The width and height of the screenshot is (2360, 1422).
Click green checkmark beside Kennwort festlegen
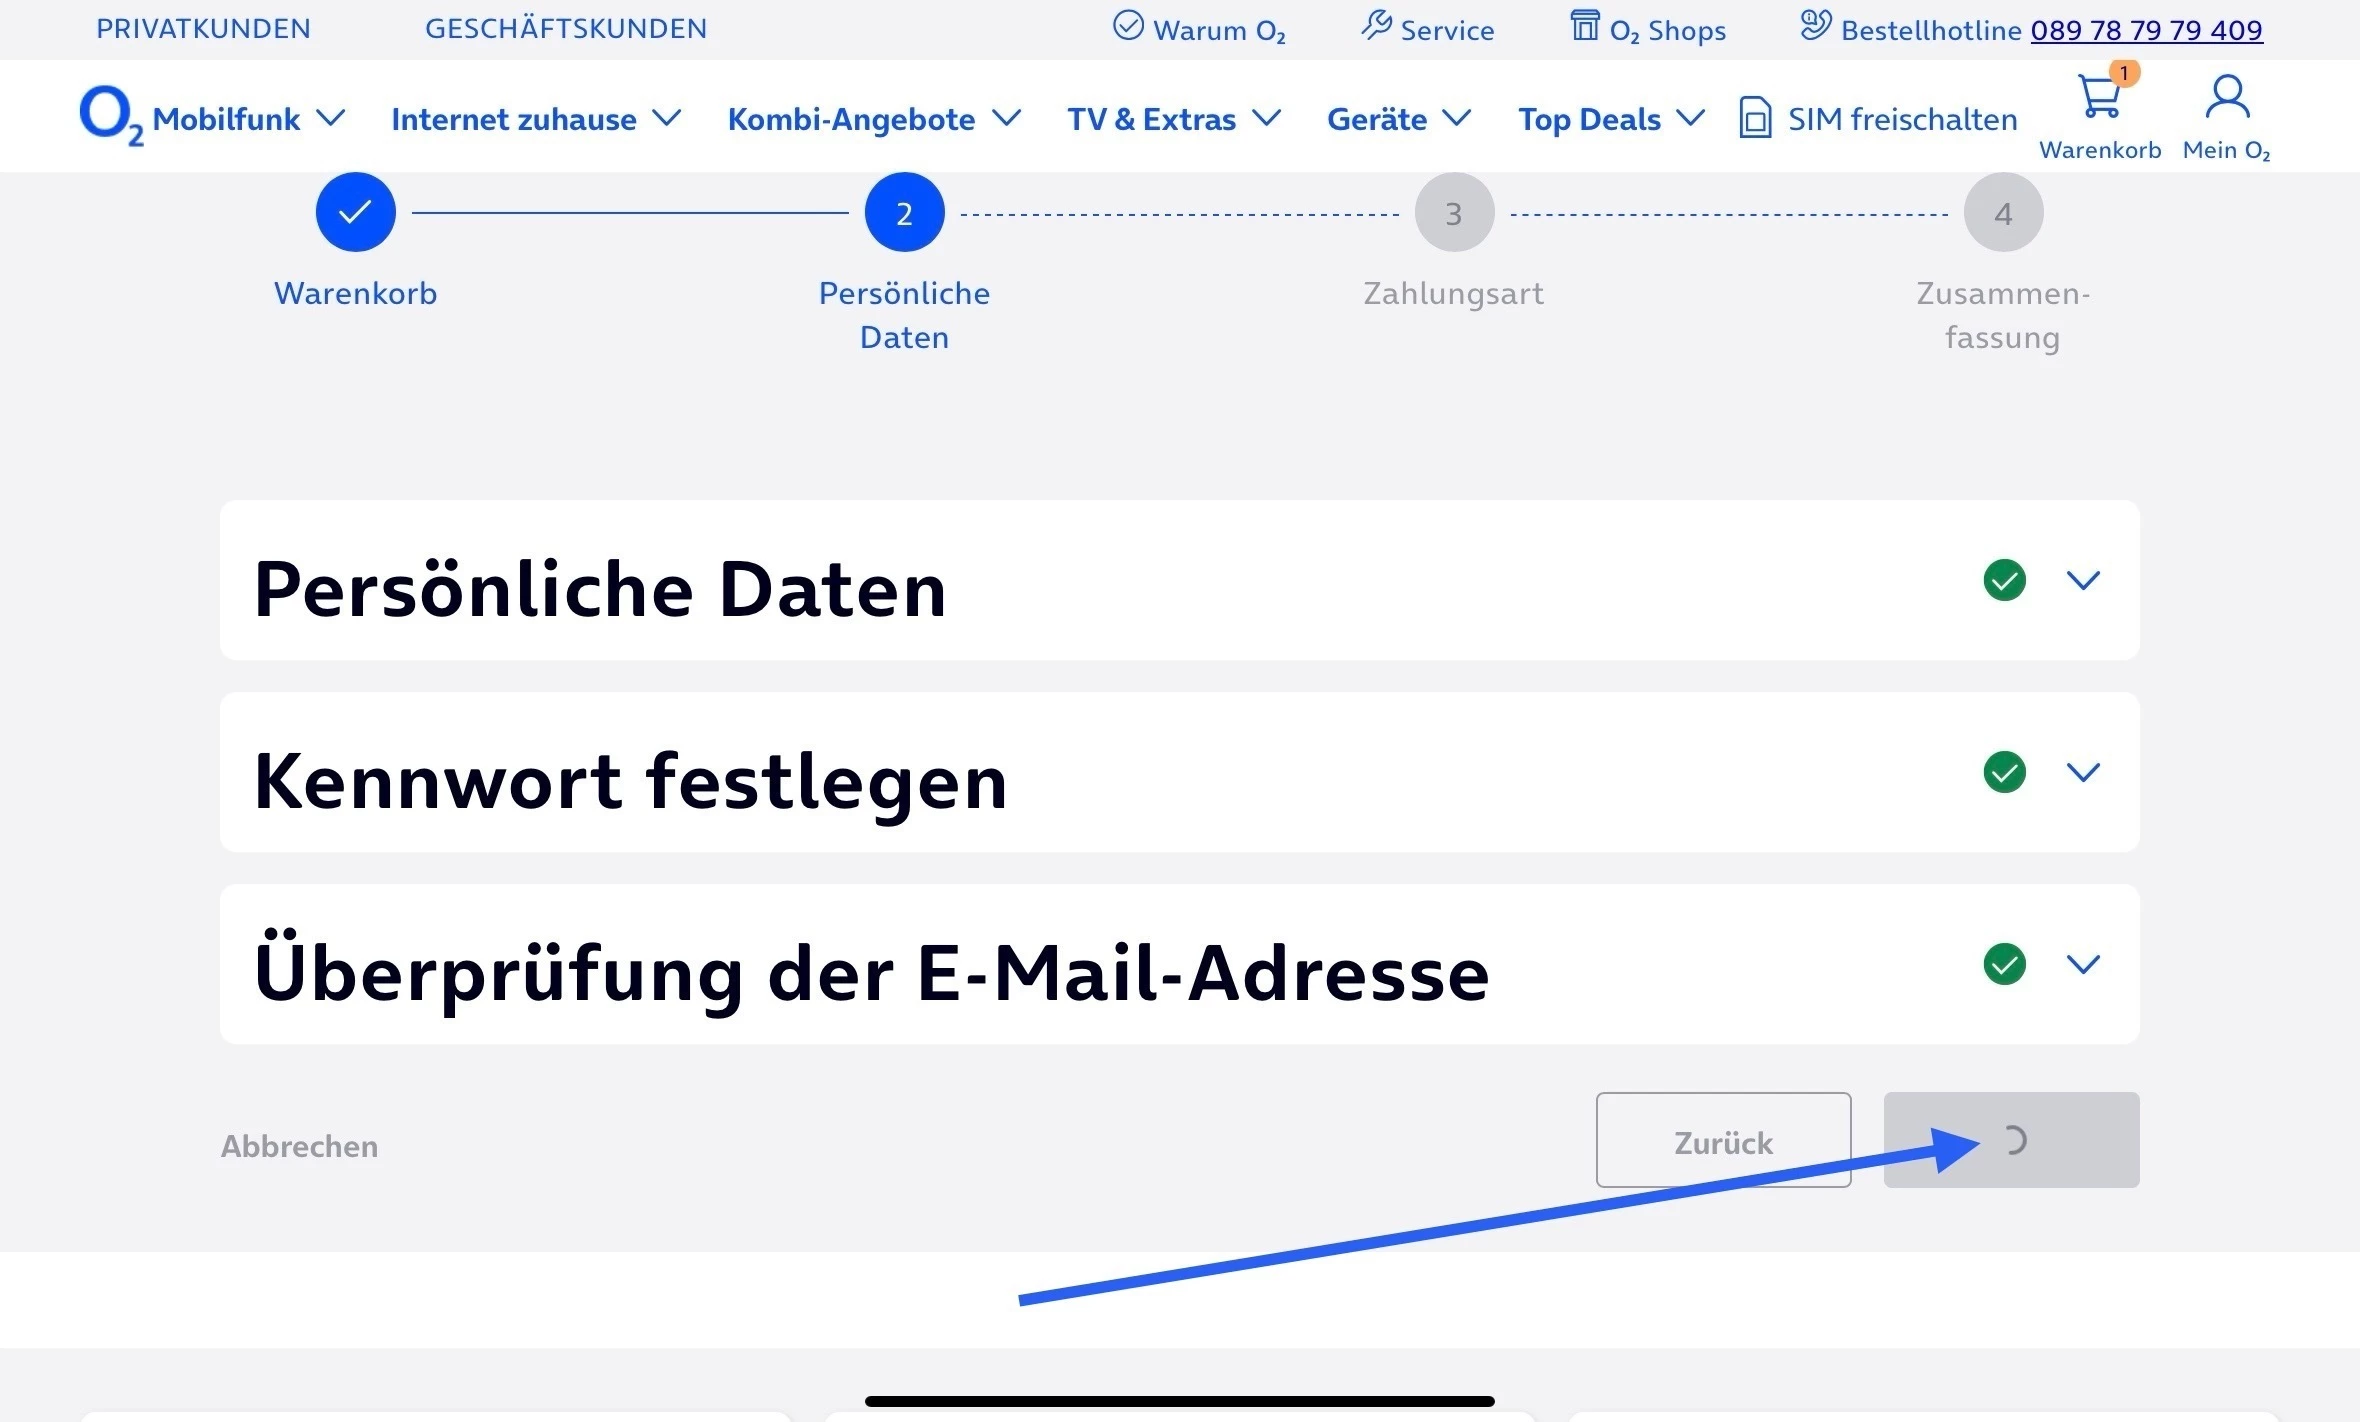coord(2004,772)
